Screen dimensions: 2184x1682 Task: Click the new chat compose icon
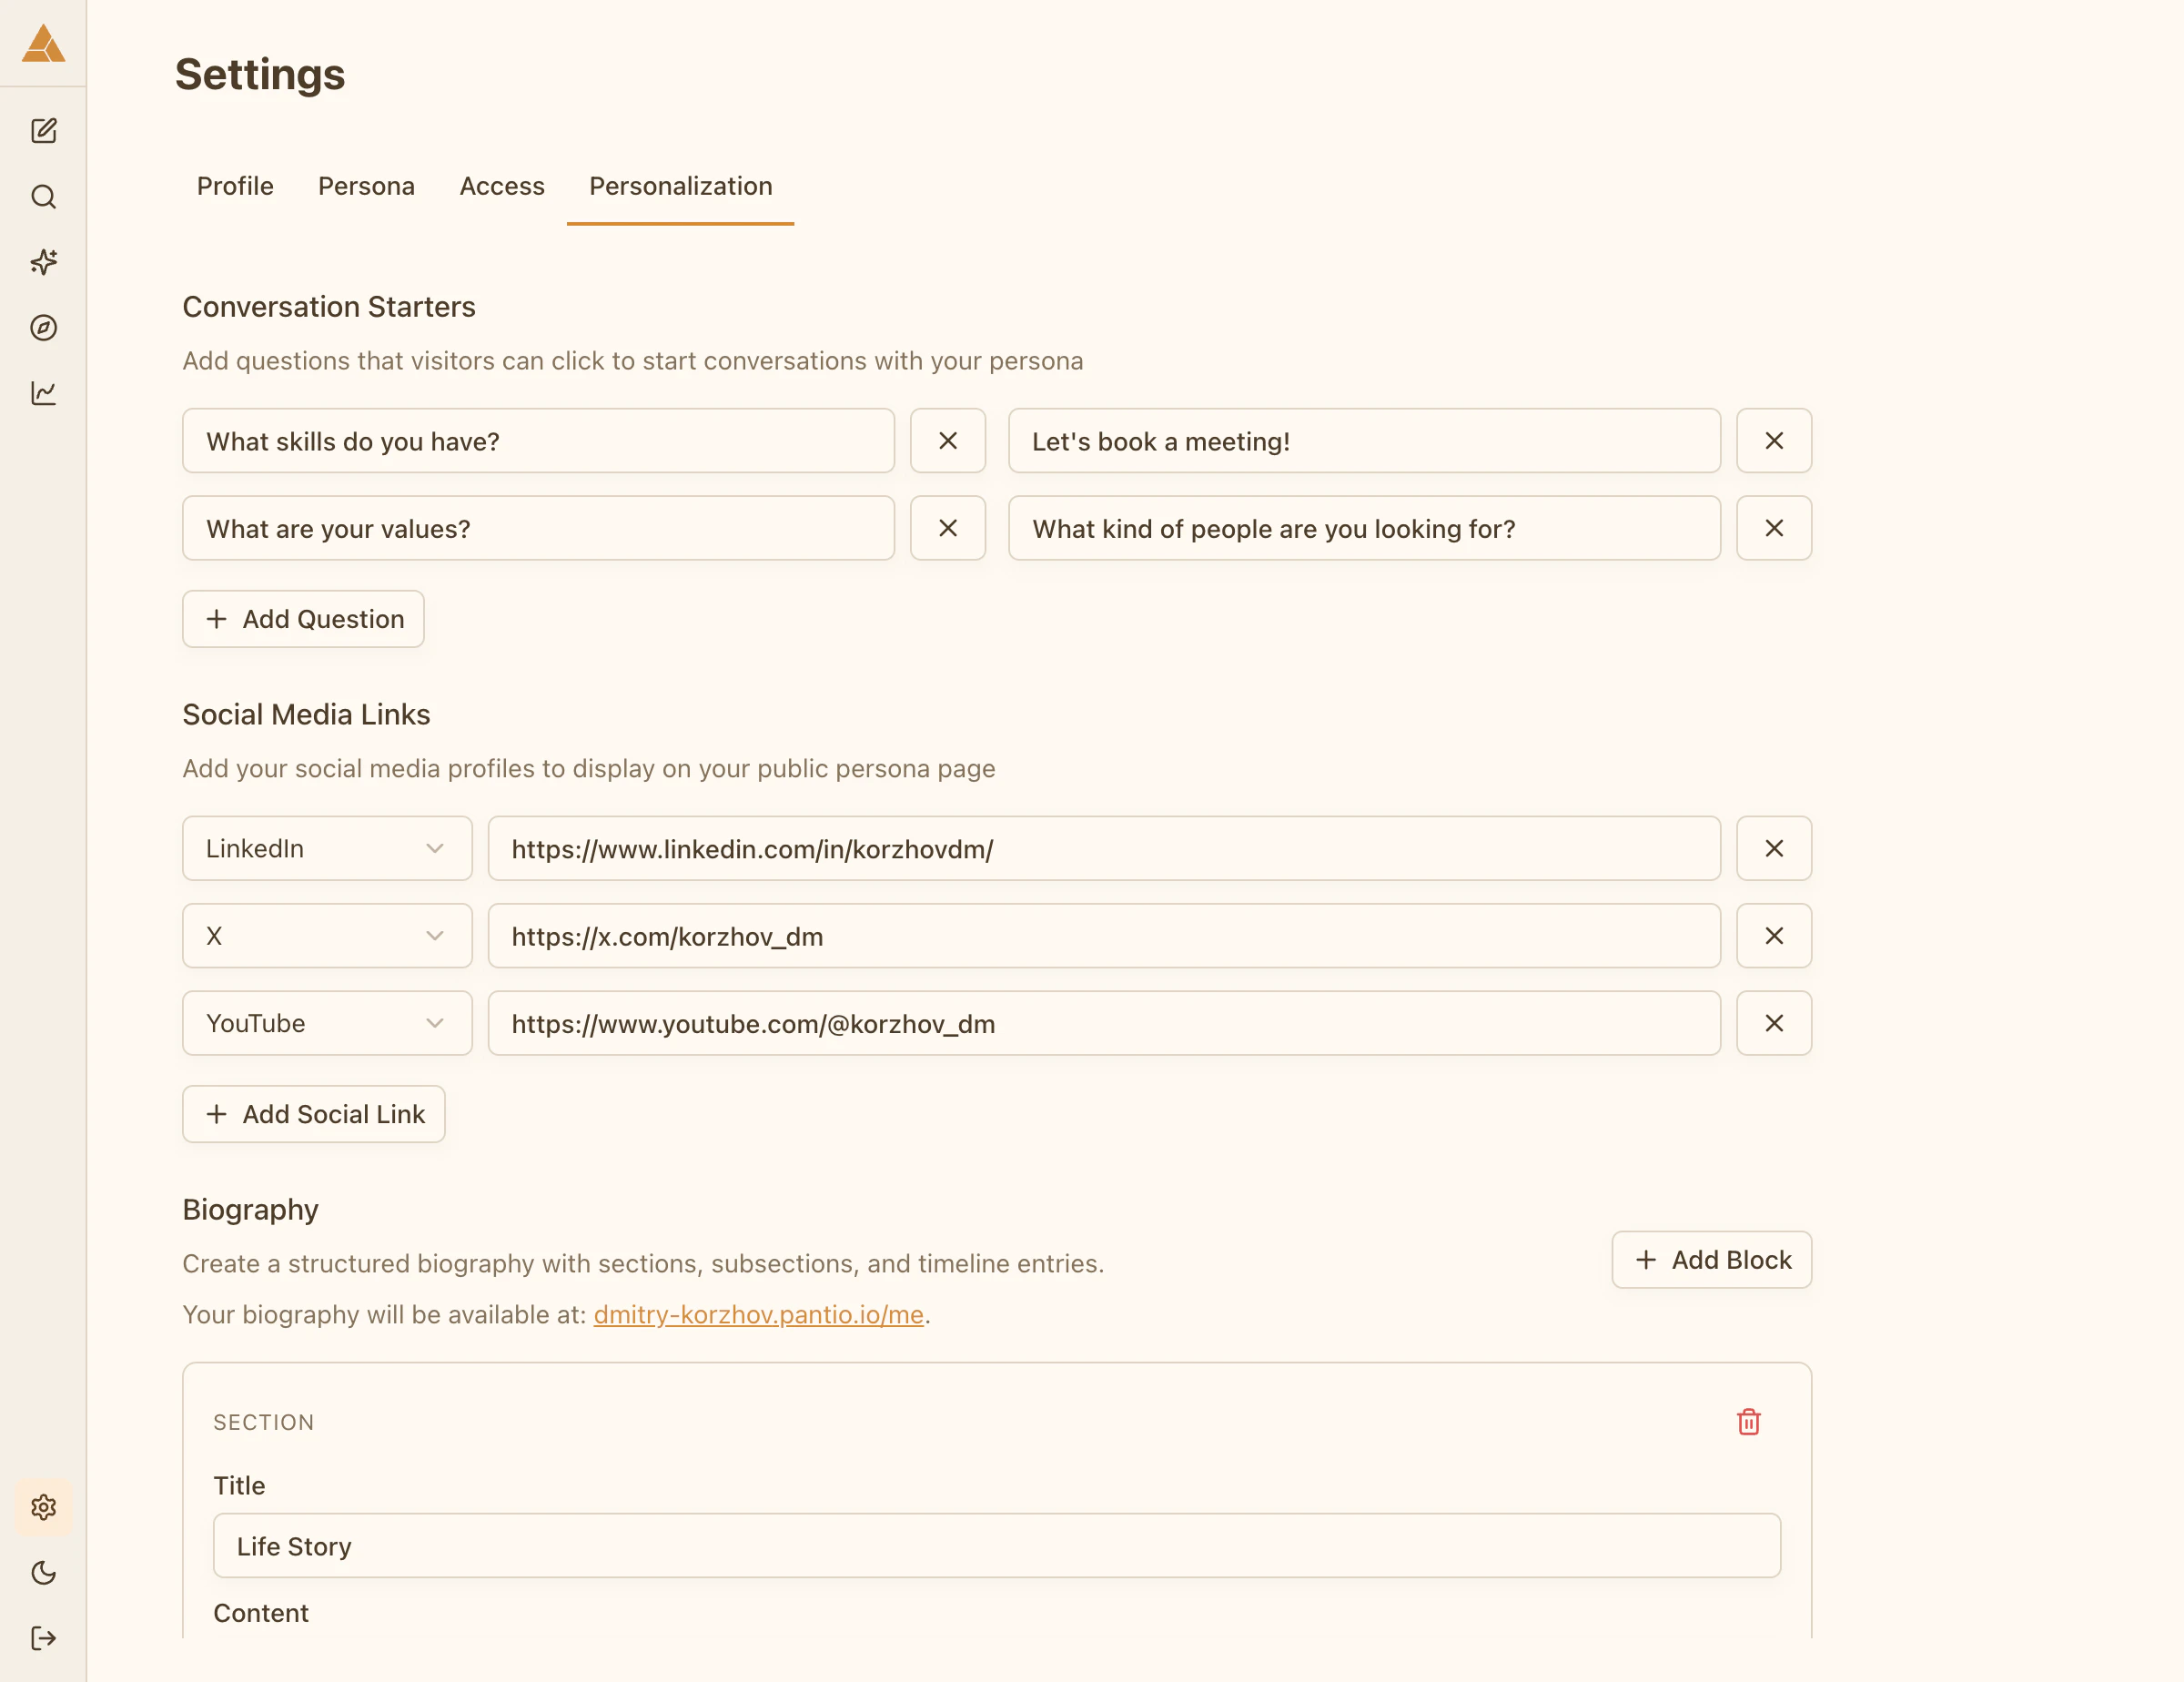click(x=43, y=131)
